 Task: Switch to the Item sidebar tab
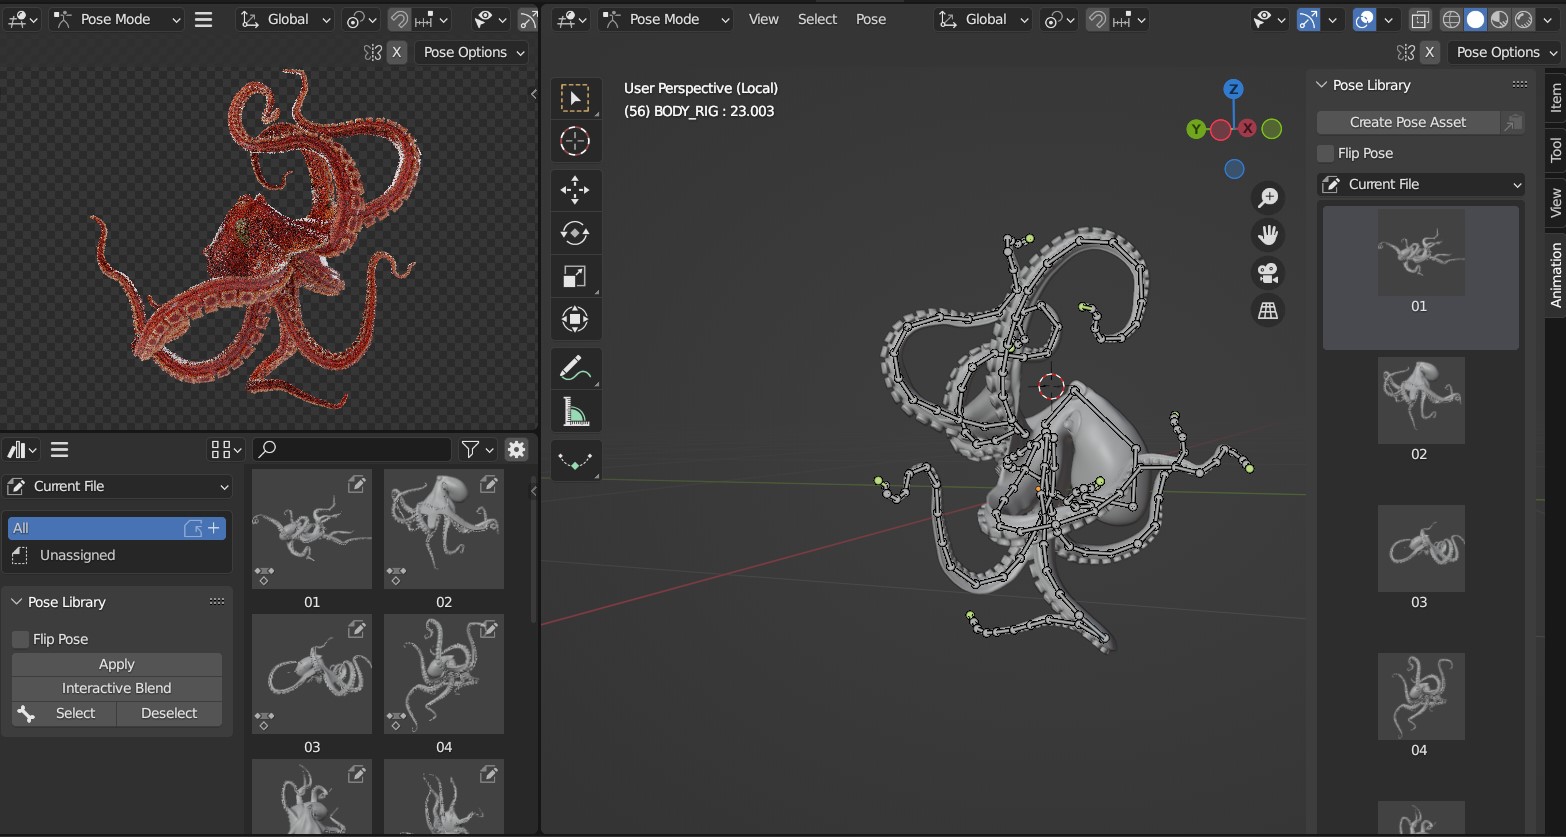1555,97
